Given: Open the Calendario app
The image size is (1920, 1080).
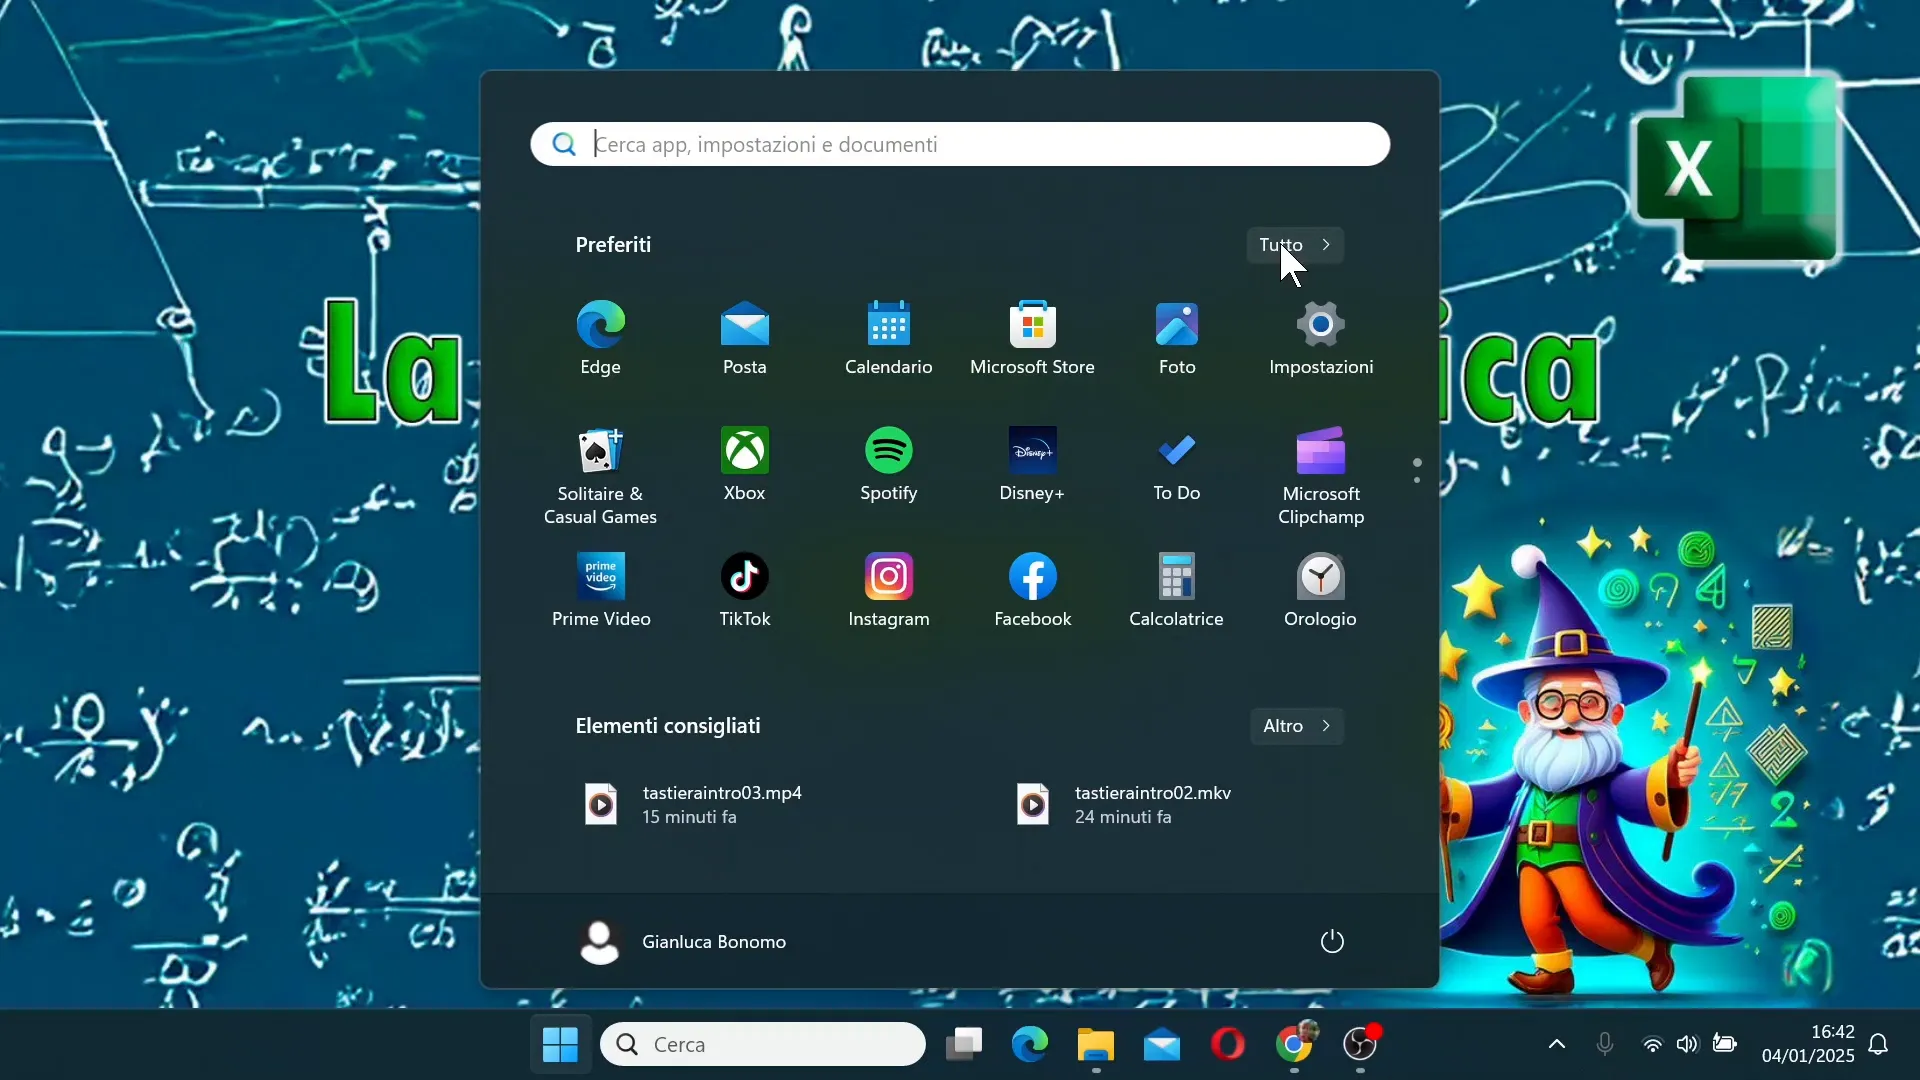Looking at the screenshot, I should tap(889, 338).
